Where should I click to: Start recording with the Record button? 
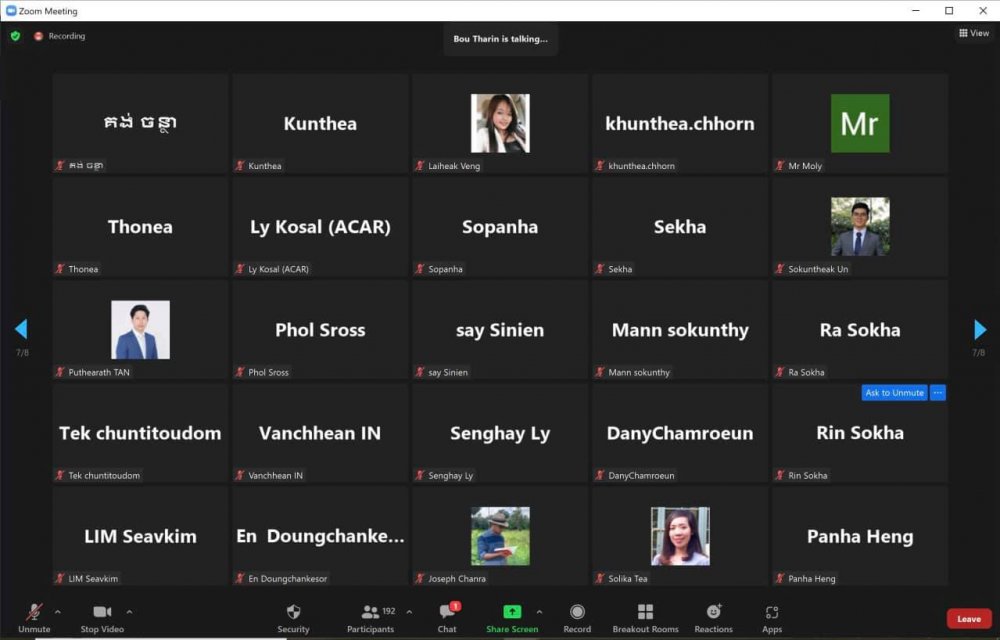click(x=577, y=612)
